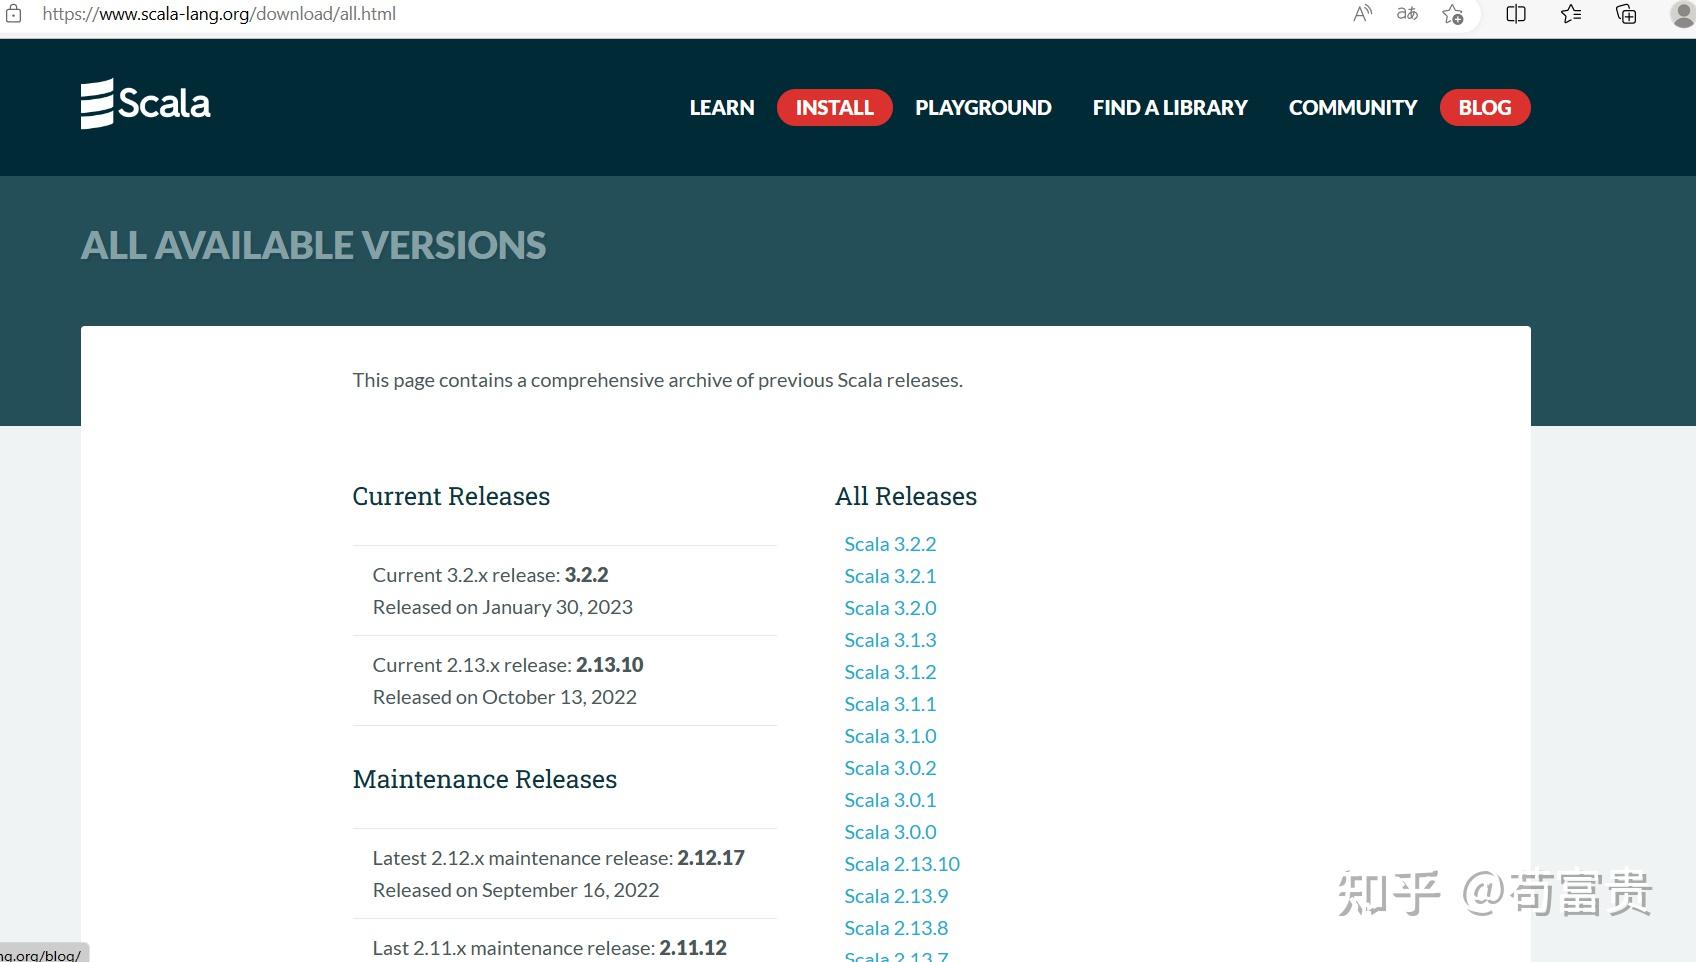Click the translate page icon

[x=1407, y=14]
